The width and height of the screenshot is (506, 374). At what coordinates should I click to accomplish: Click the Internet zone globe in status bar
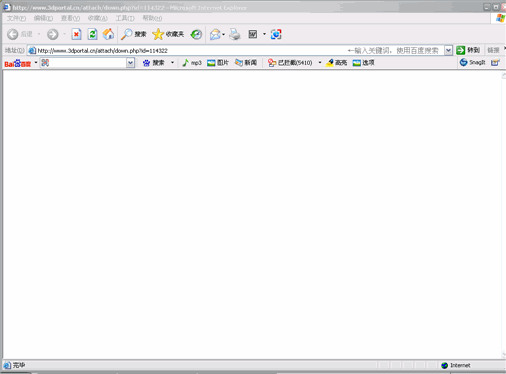444,365
